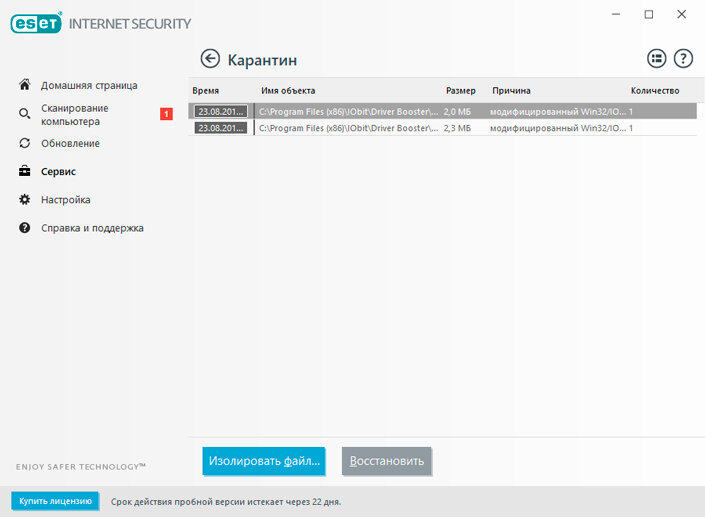Click the date cell in the 2,0 МБ row
This screenshot has height=517, width=705.
(221, 111)
